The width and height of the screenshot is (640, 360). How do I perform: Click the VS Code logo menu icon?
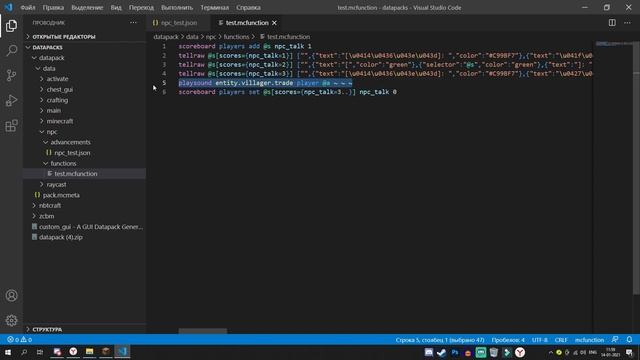(9, 7)
